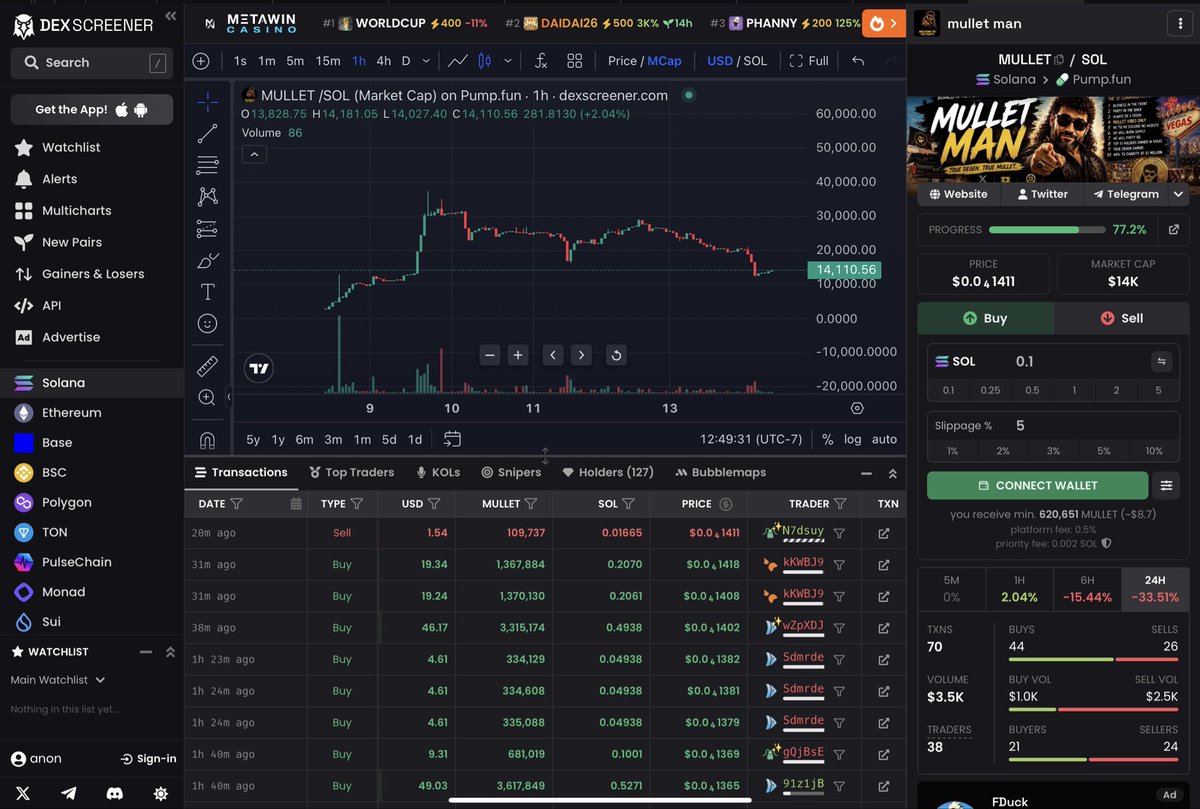Open the chart layout grid icon
This screenshot has width=1200, height=809.
575,61
